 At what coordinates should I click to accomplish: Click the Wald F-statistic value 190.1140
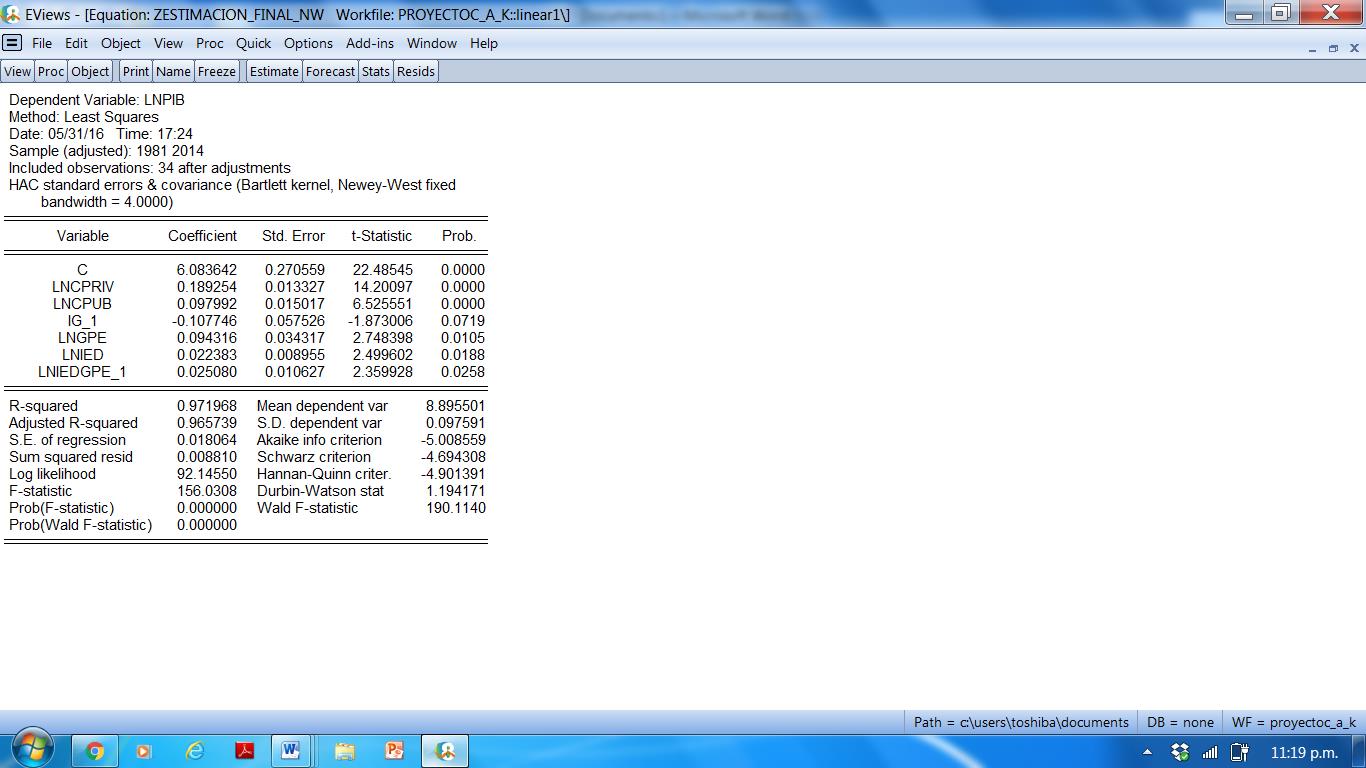pyautogui.click(x=455, y=508)
